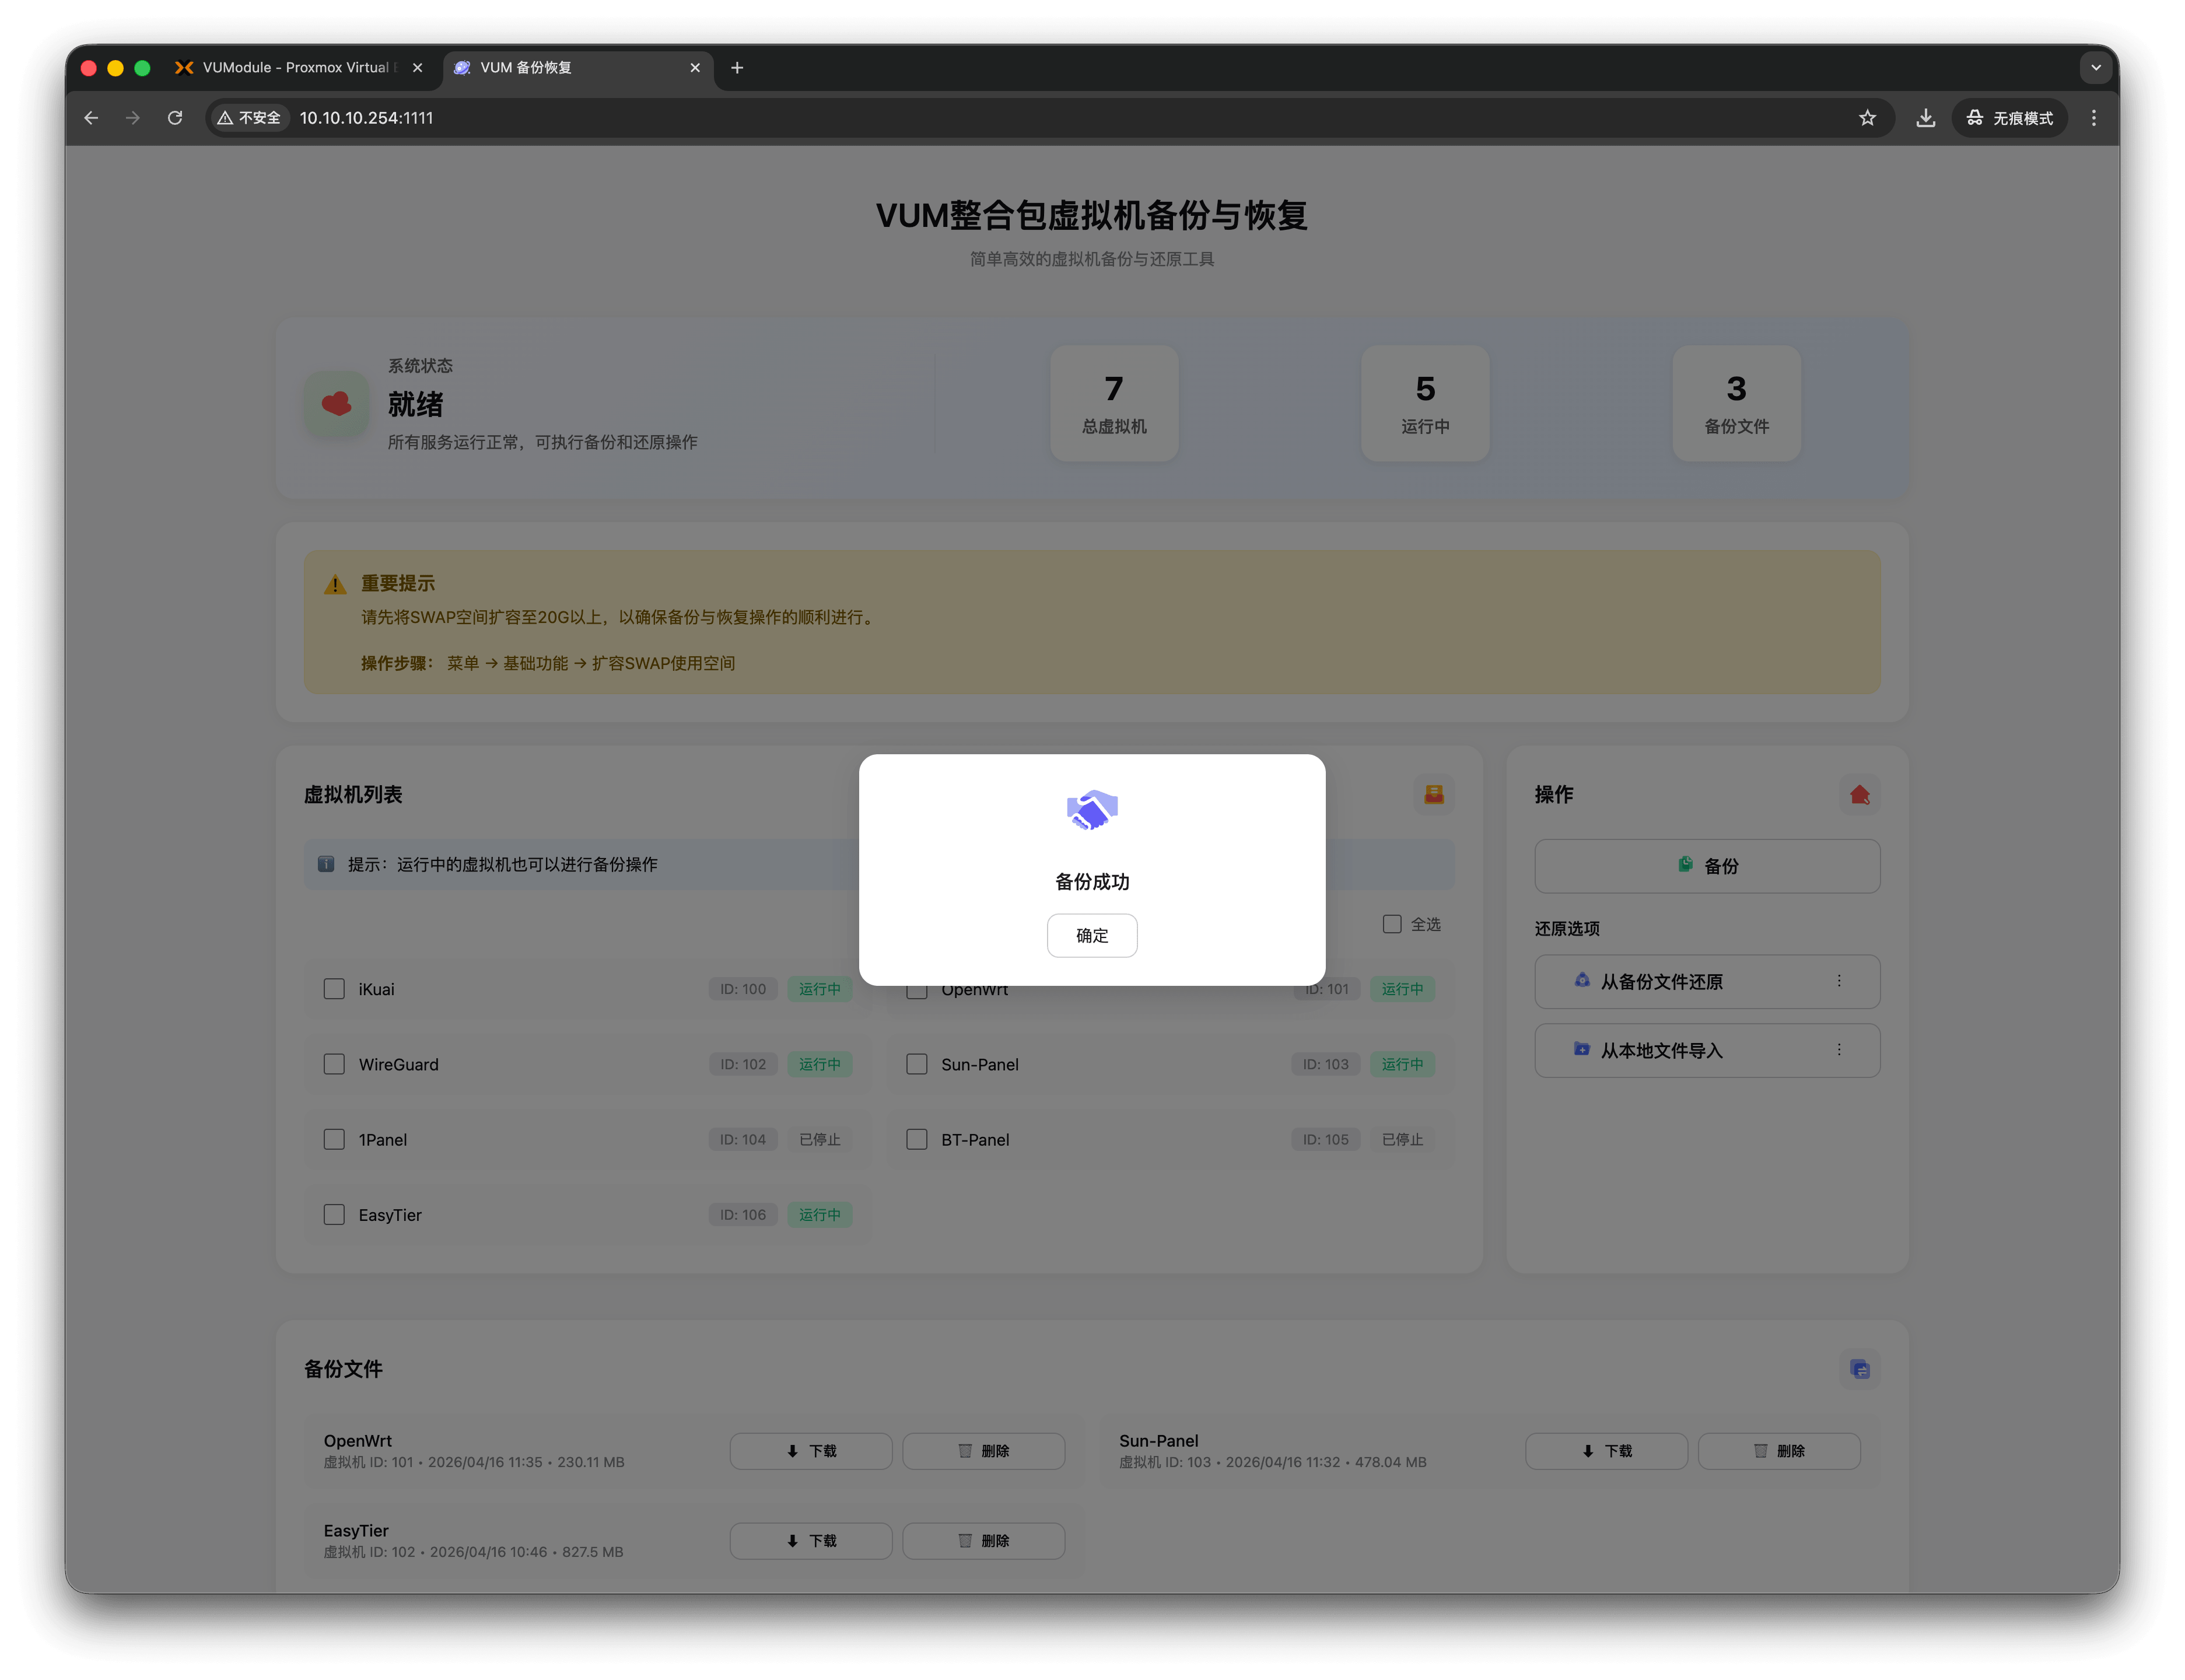The height and width of the screenshot is (1680, 2185).
Task: Click the red home icon in 操作 panel
Action: tap(1859, 795)
